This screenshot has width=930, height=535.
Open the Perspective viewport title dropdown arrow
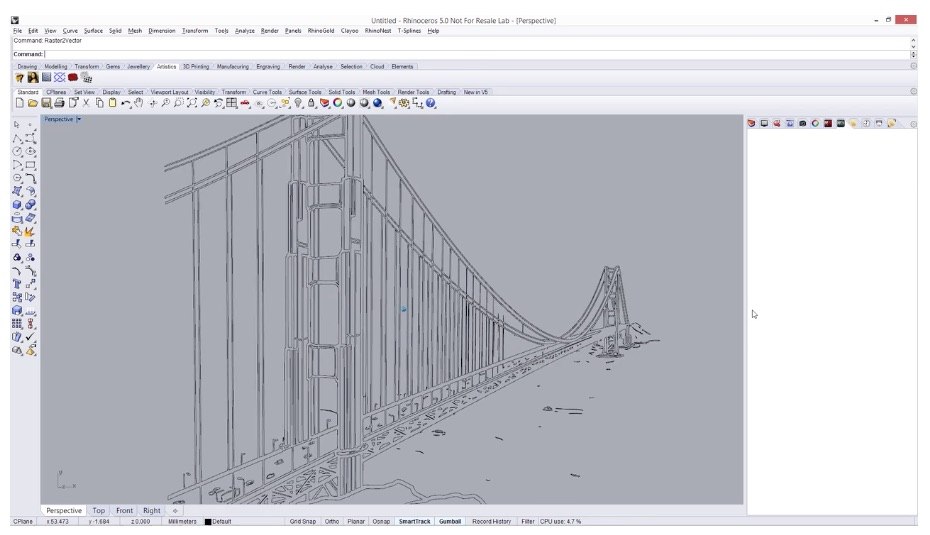coord(79,119)
